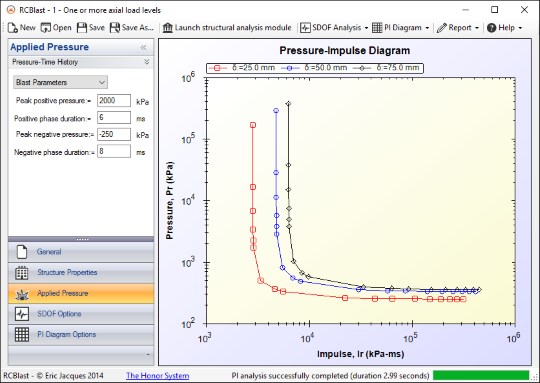Screen dimensions: 540x383
Task: Click the SDOF Analysis waveform icon
Action: tap(305, 28)
